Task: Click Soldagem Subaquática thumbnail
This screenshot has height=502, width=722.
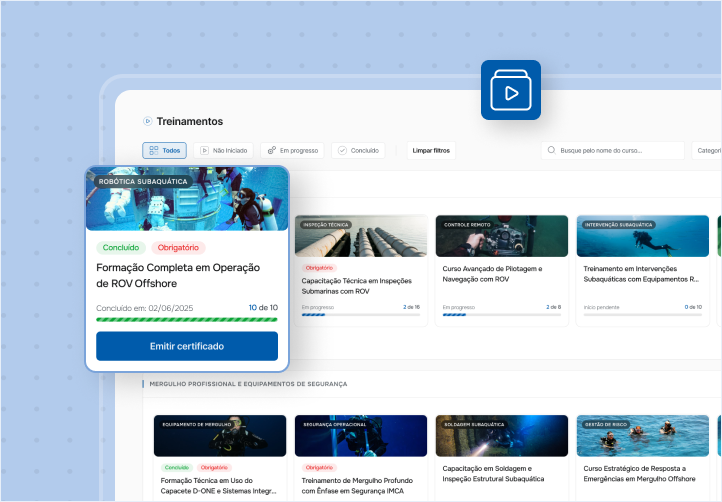Action: pyautogui.click(x=502, y=436)
